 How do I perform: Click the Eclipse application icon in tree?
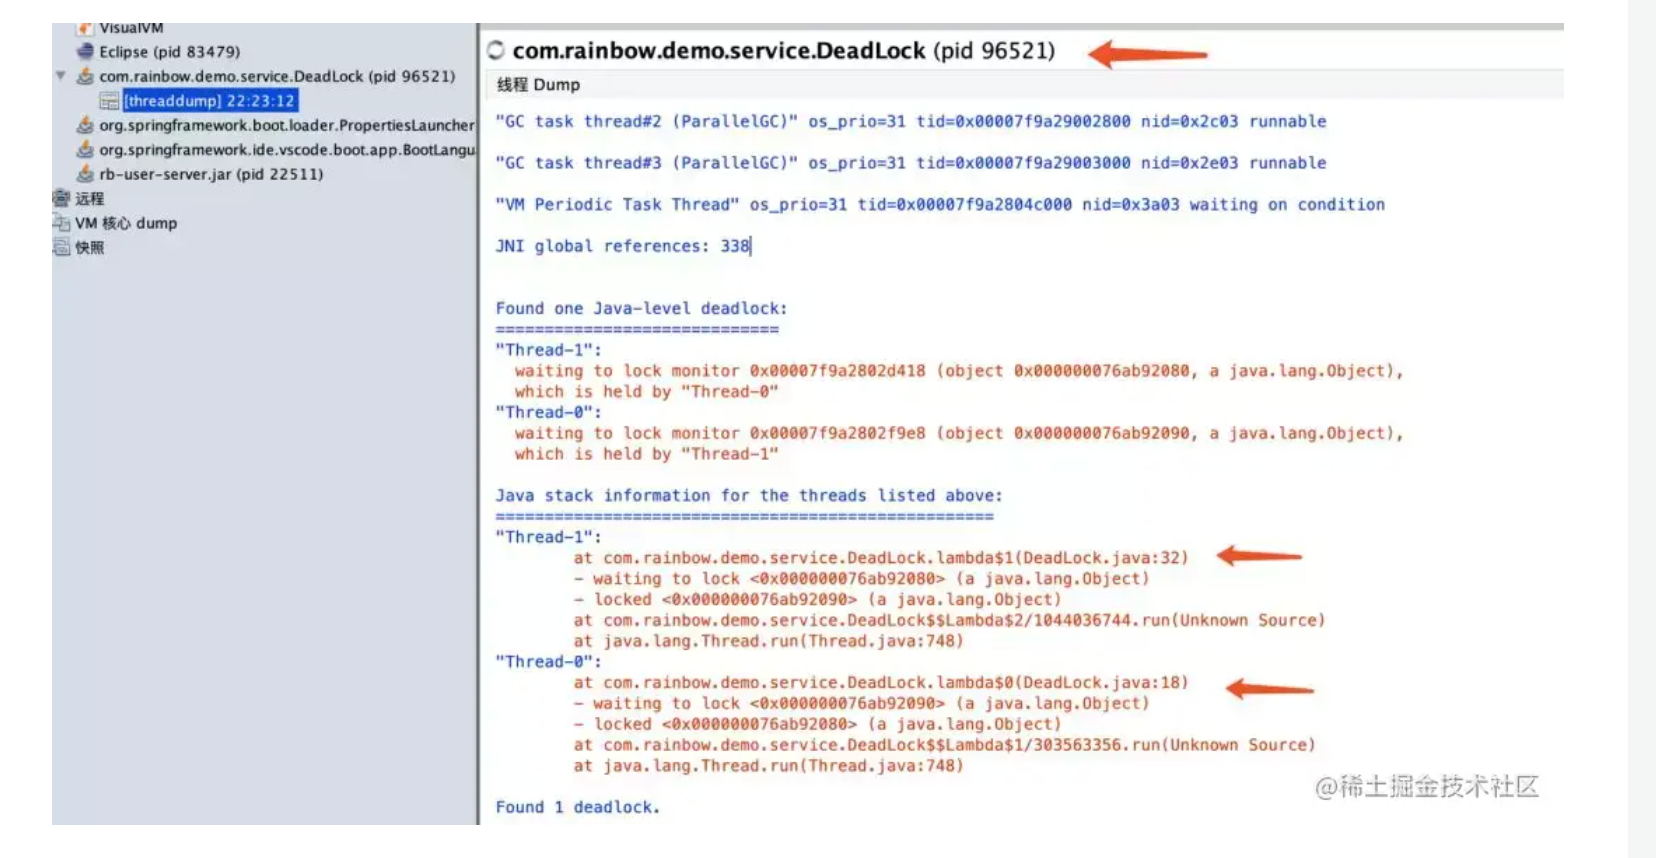85,51
